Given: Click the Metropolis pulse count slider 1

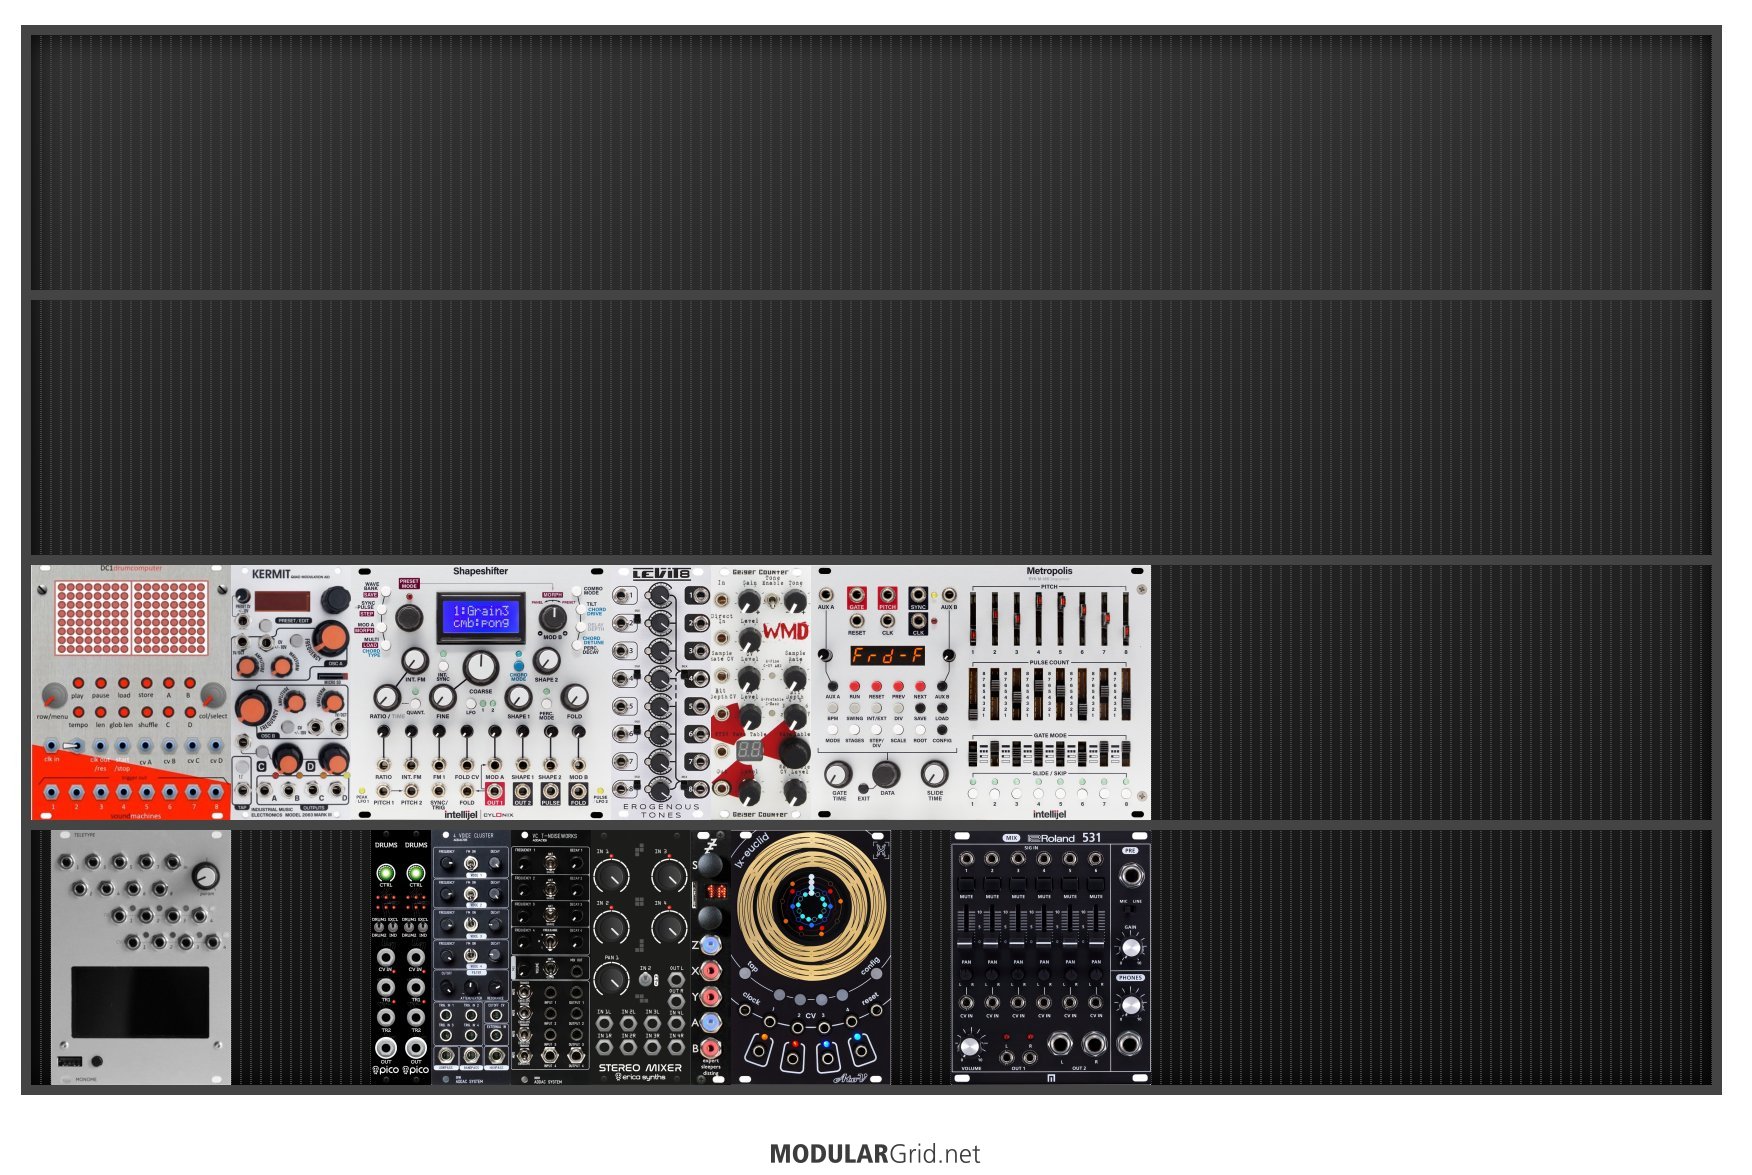Looking at the screenshot, I should [x=973, y=694].
